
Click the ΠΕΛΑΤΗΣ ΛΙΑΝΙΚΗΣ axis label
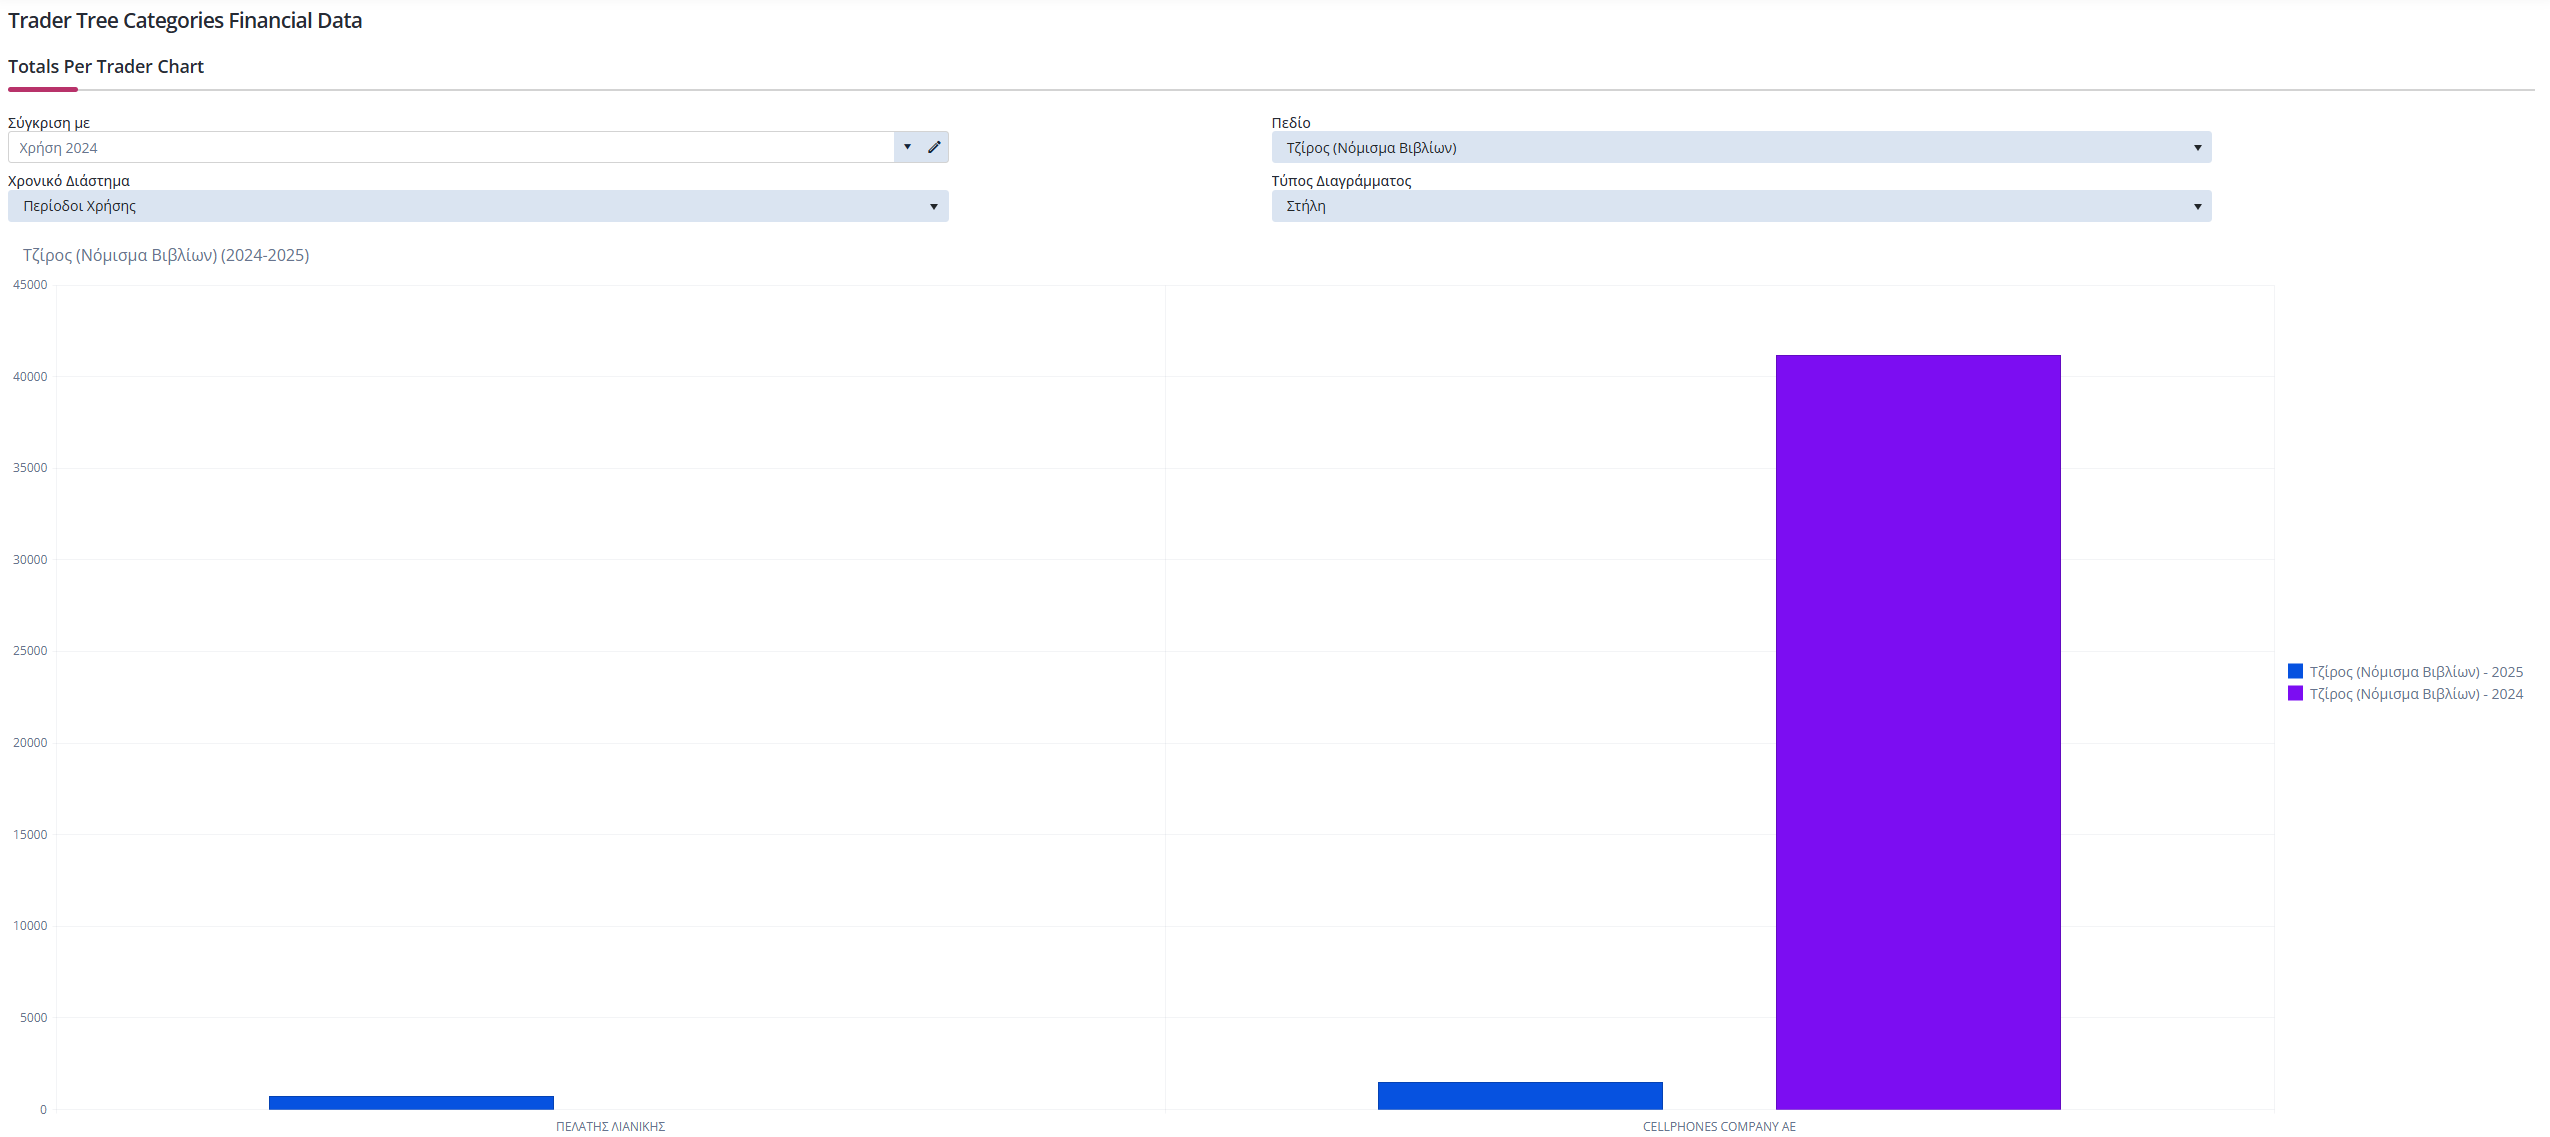pyautogui.click(x=610, y=1126)
